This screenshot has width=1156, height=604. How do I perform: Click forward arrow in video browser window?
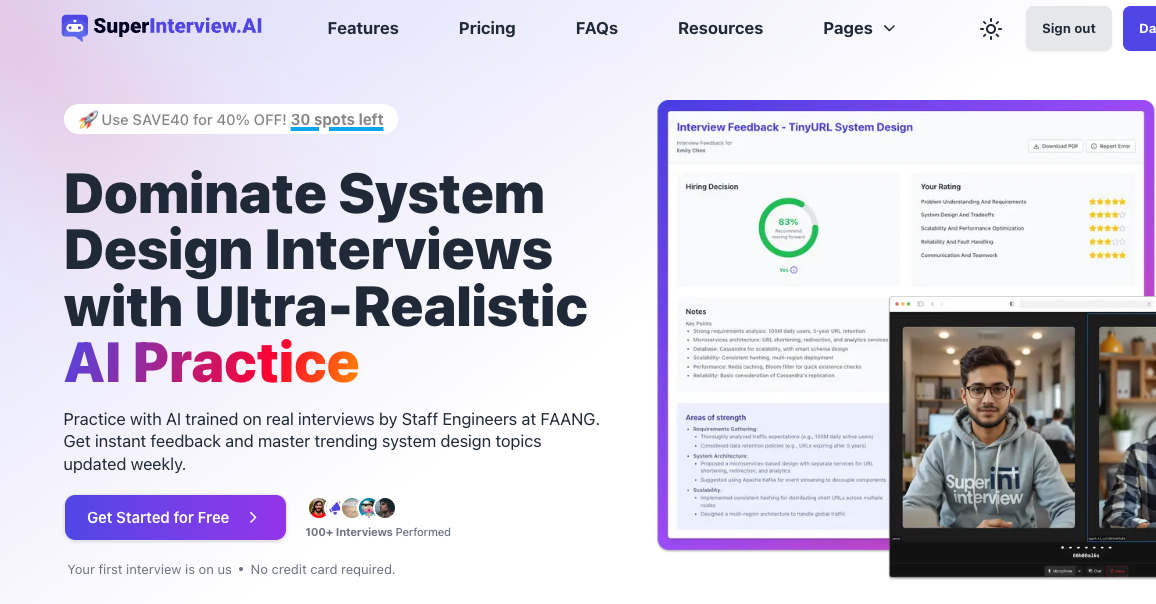(x=941, y=304)
